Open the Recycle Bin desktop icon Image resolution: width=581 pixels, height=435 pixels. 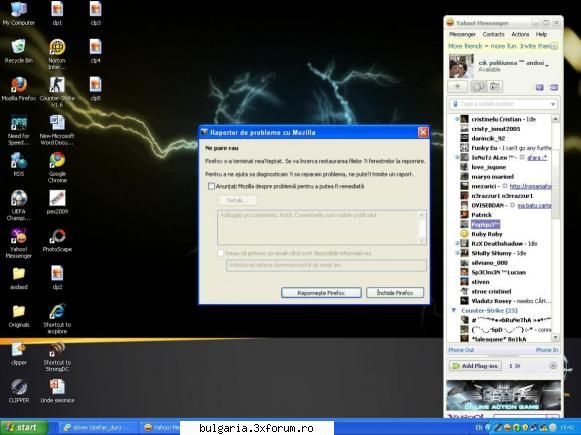[19, 52]
